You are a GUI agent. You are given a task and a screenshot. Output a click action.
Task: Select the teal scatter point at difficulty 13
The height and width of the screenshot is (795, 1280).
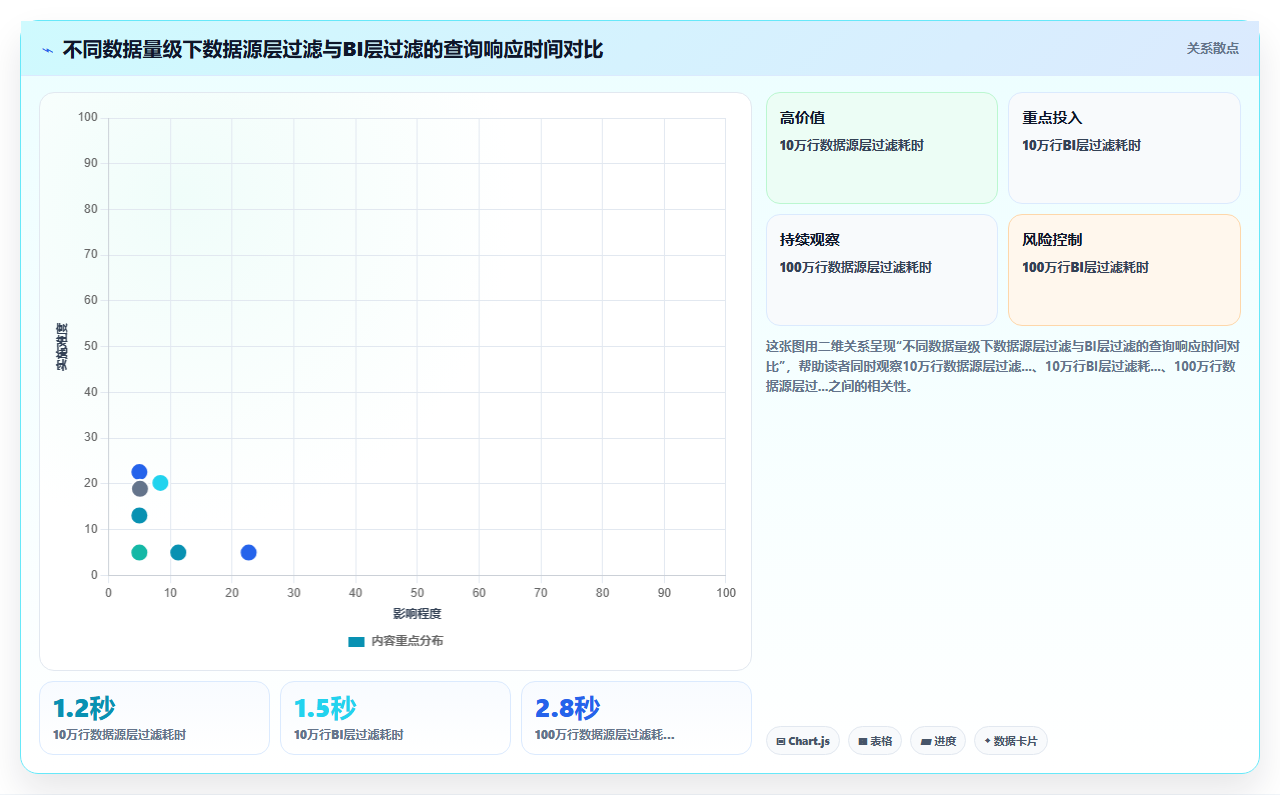[x=139, y=516]
